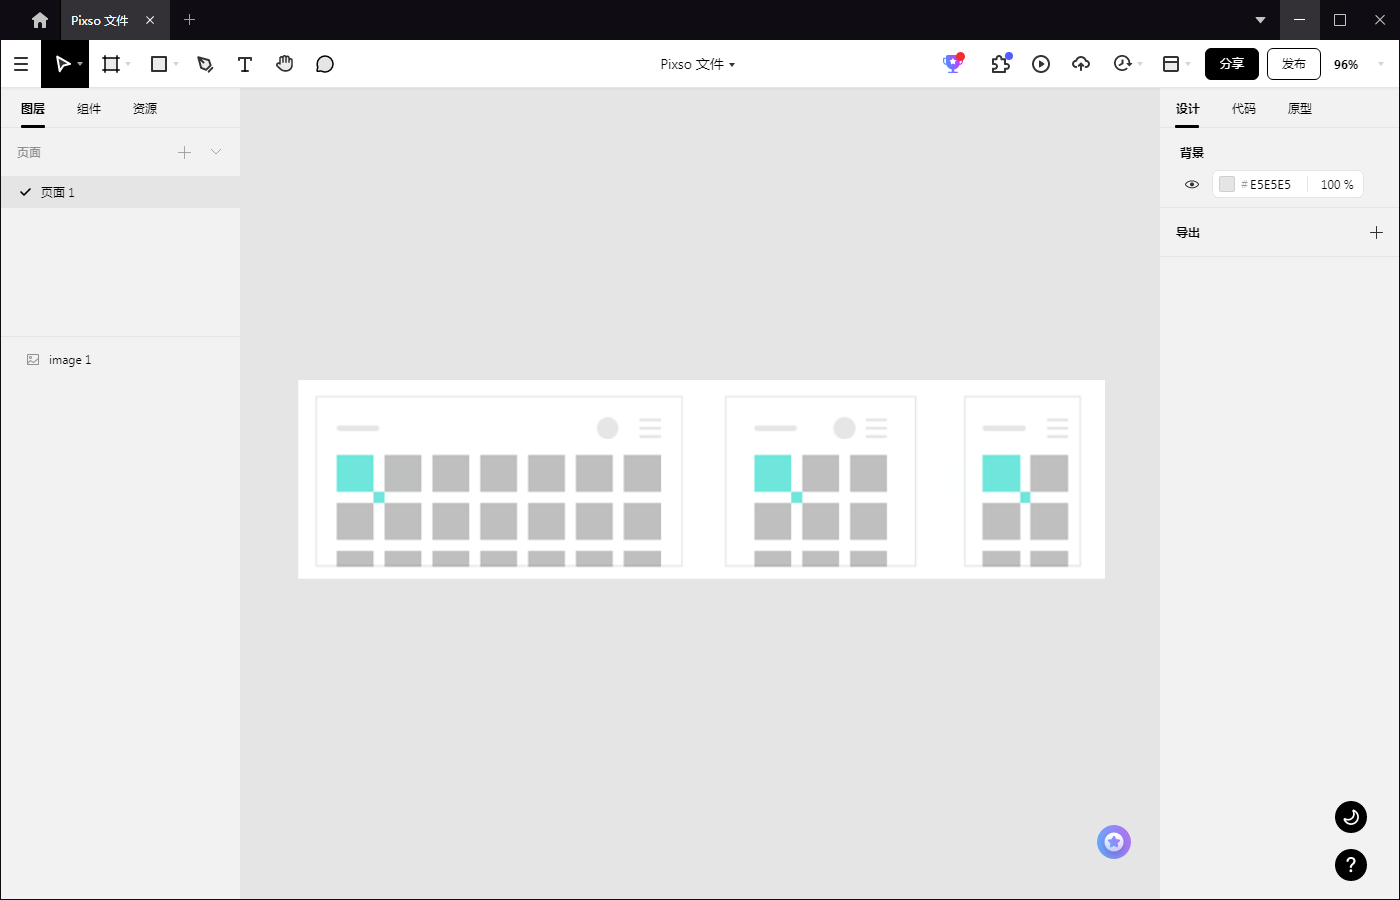Click the 分享 share button

point(1232,64)
